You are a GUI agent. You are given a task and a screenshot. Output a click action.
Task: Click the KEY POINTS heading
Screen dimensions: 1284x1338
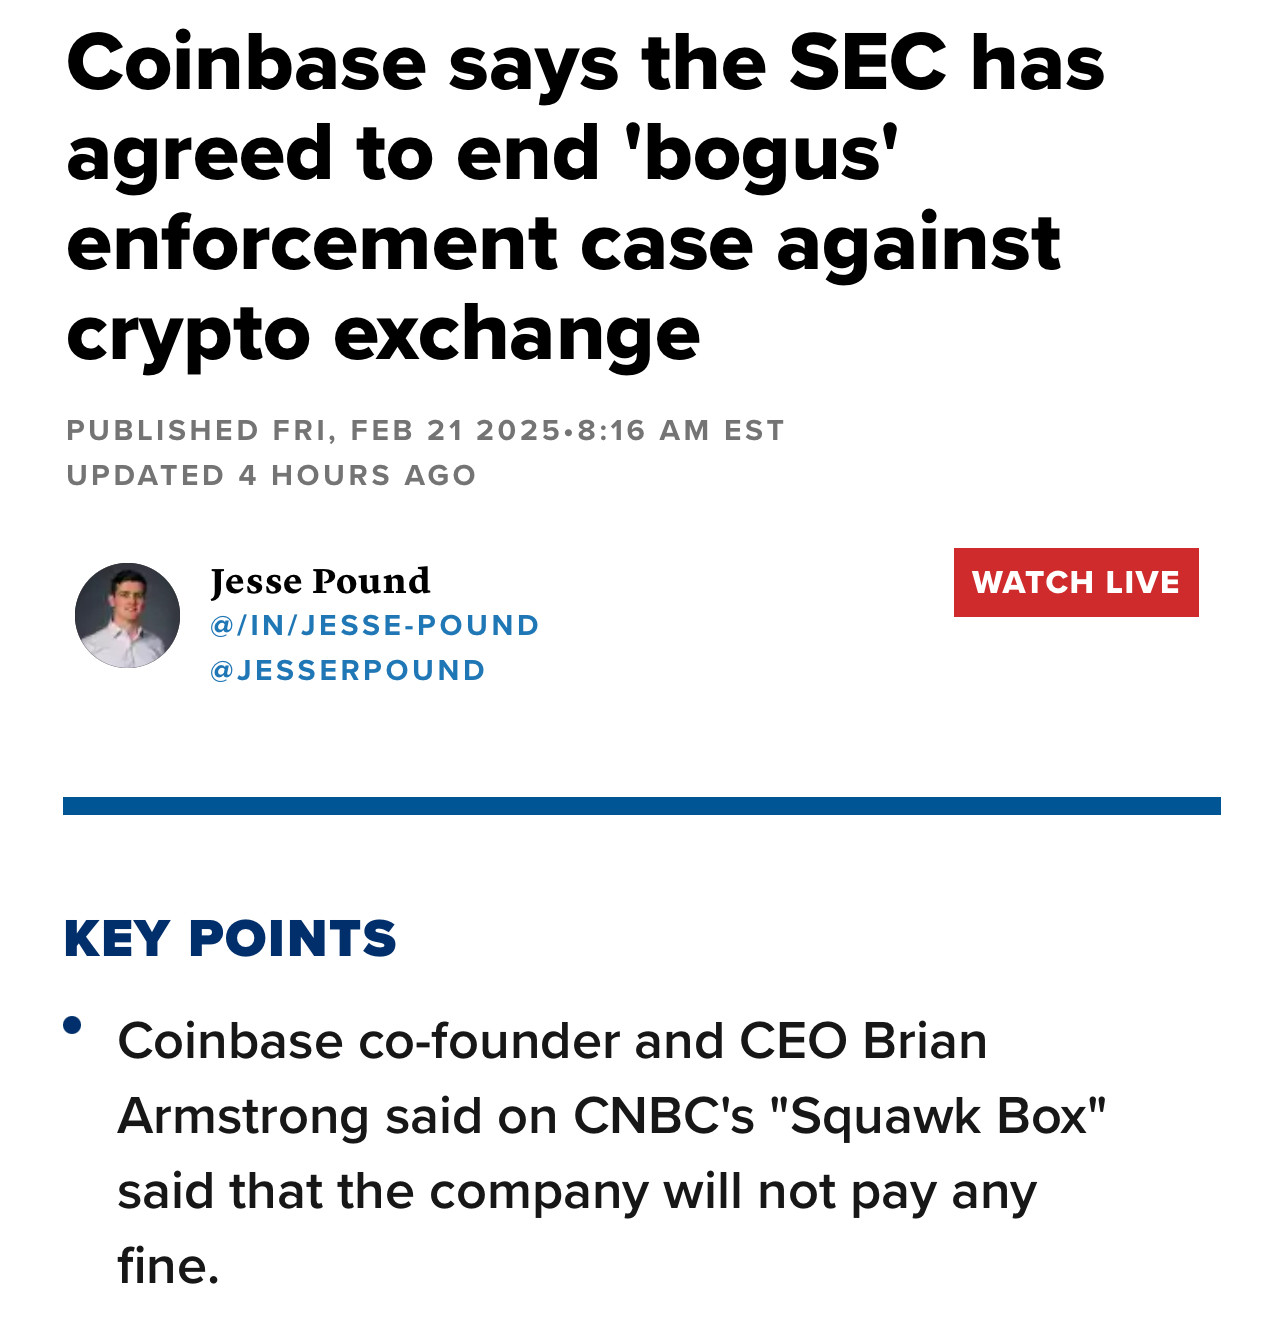(230, 938)
